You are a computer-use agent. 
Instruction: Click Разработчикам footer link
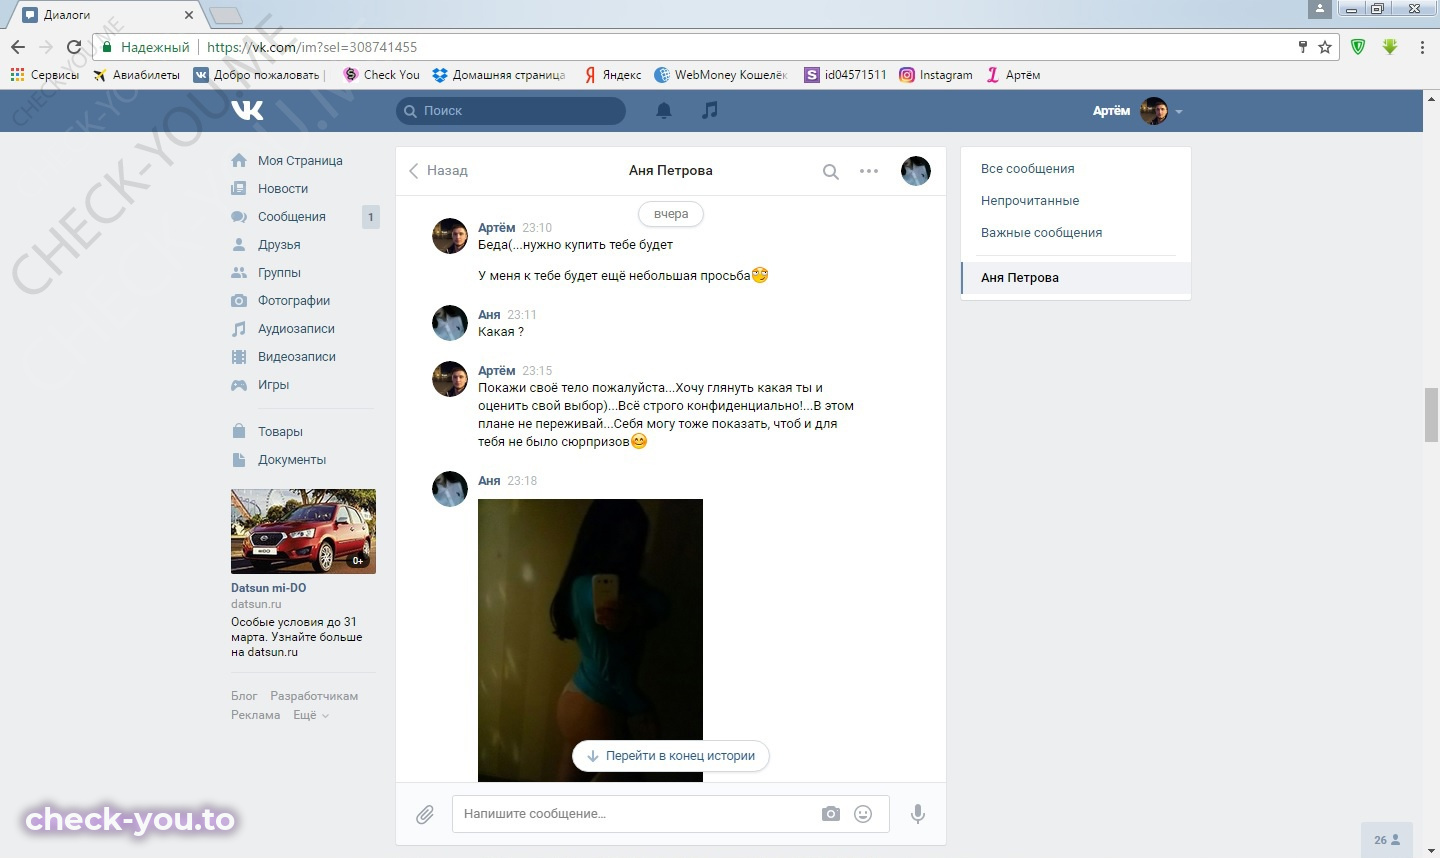[x=314, y=696]
